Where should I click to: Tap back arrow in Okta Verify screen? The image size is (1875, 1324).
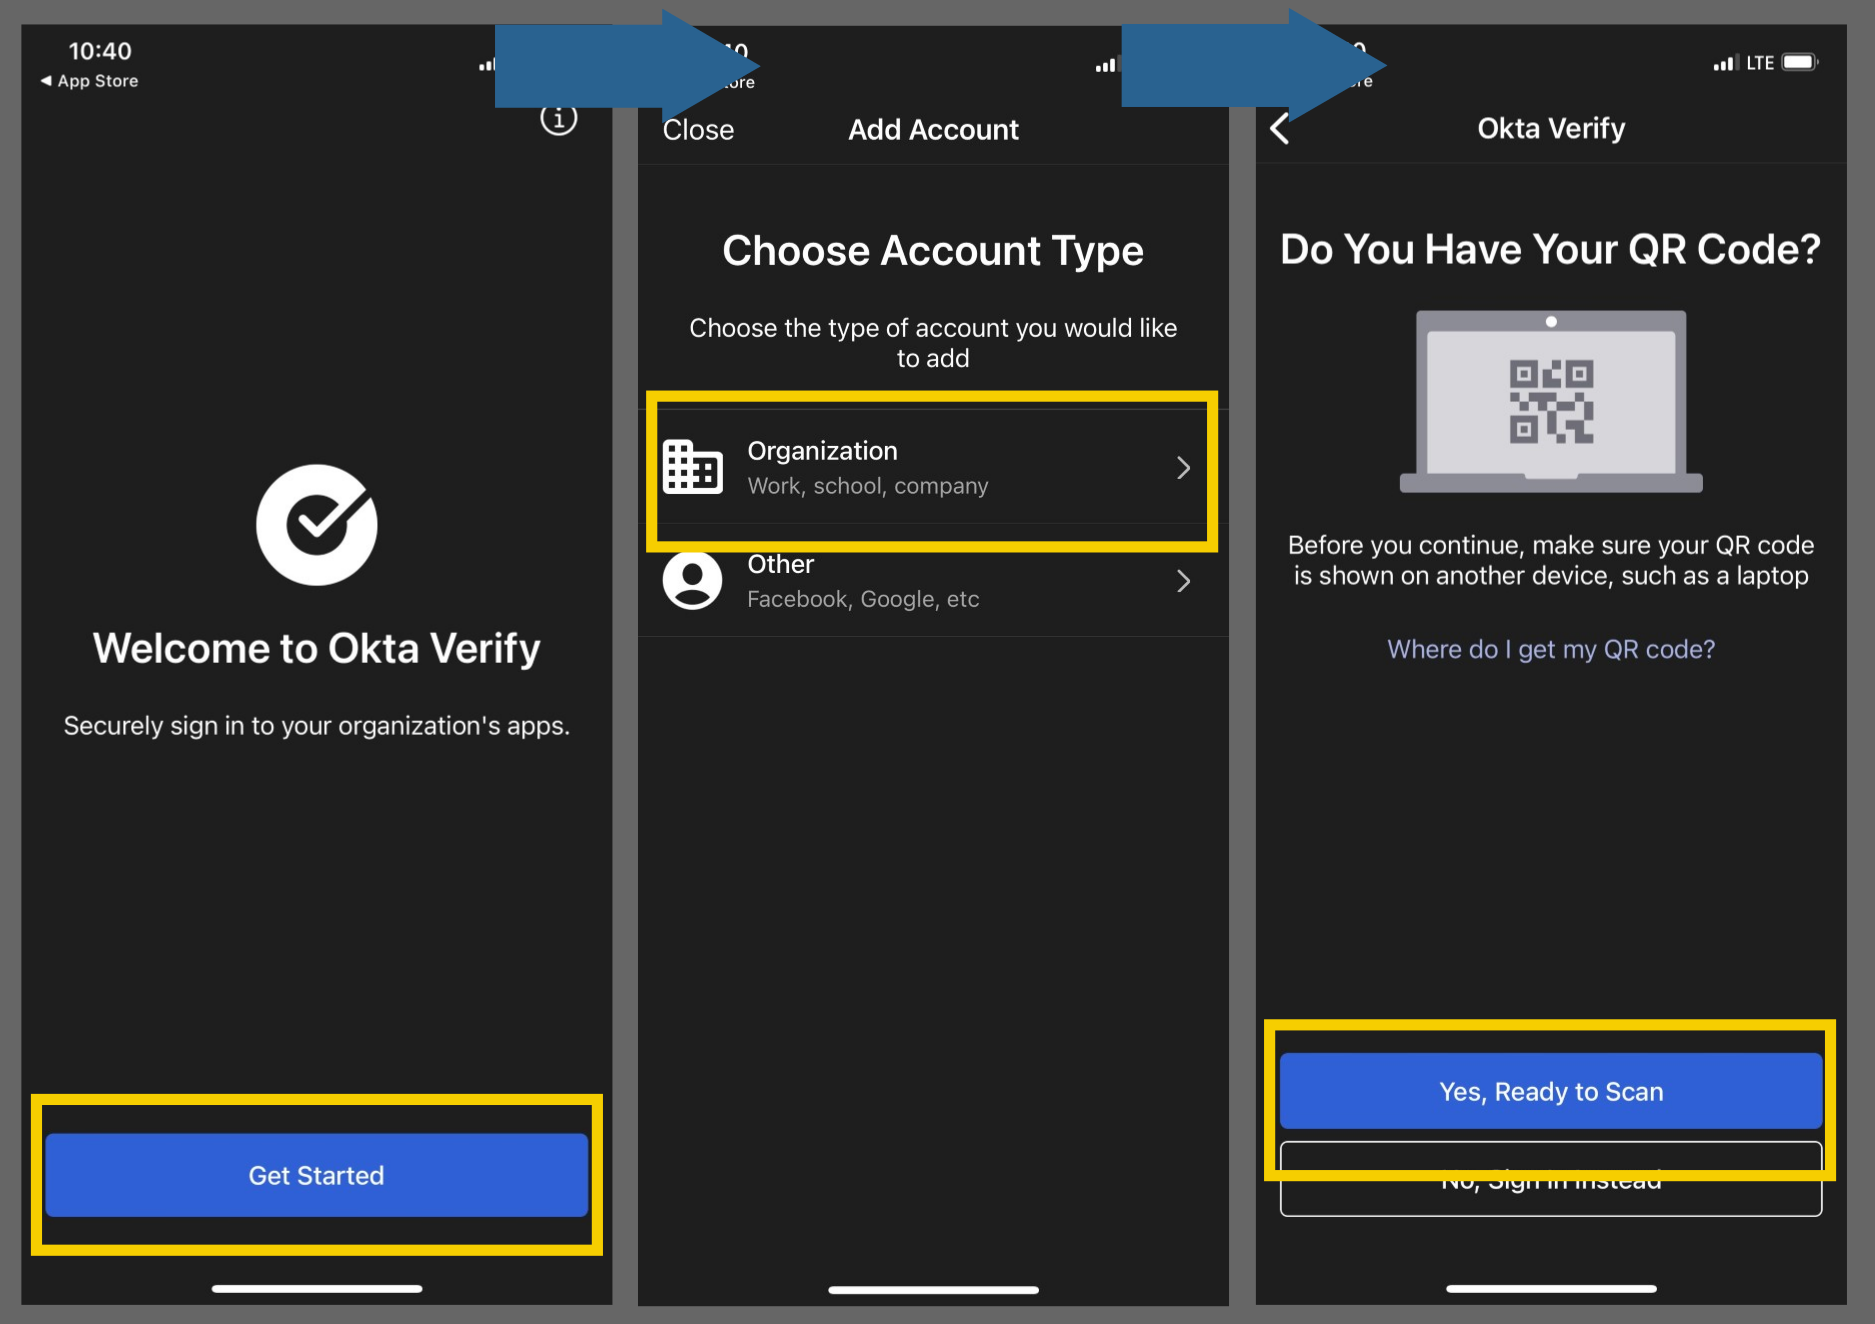click(x=1280, y=128)
